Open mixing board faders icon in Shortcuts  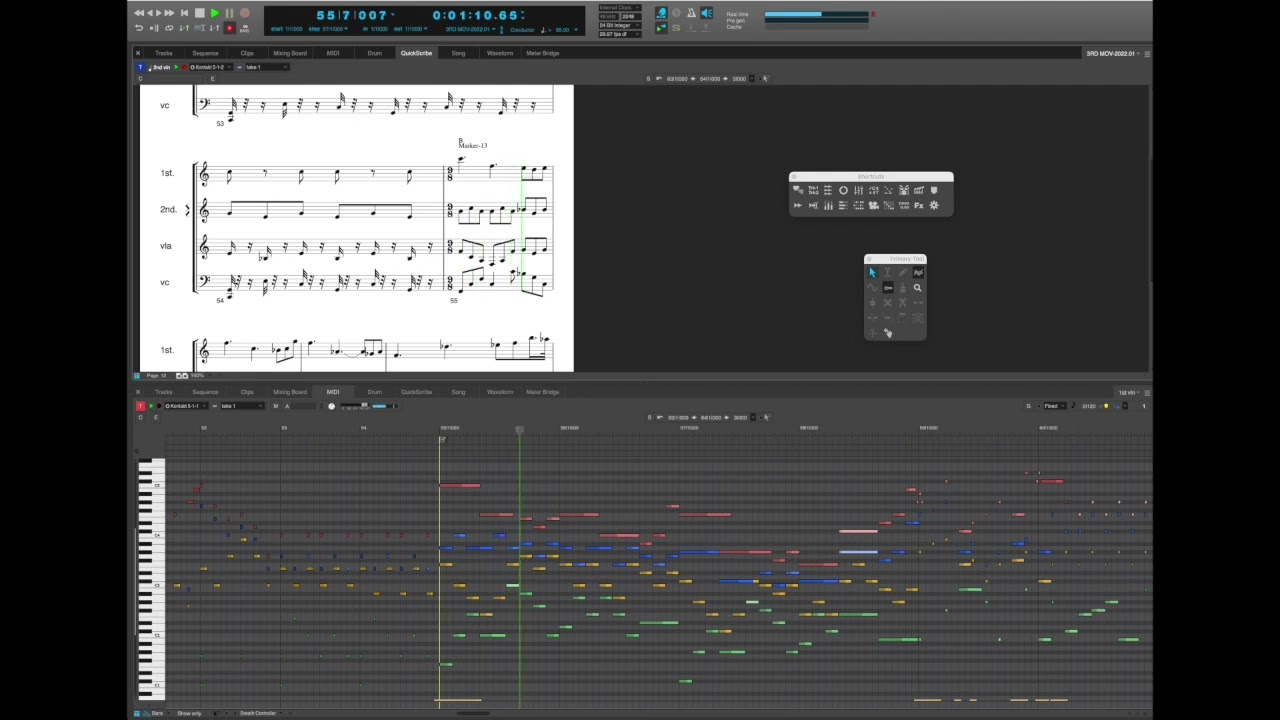tap(858, 190)
